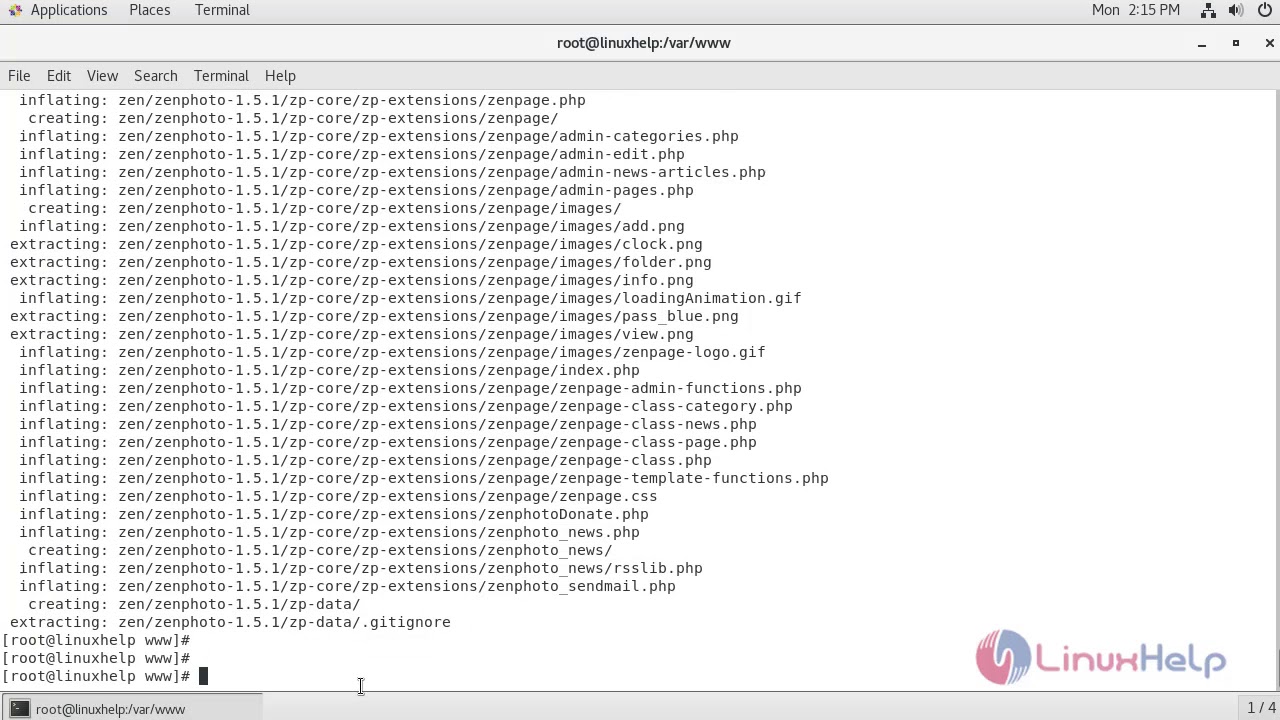Click the line creating zen/zenphoto-1.5.1/zp-data/
Screen dimensions: 1280x720
tap(194, 604)
